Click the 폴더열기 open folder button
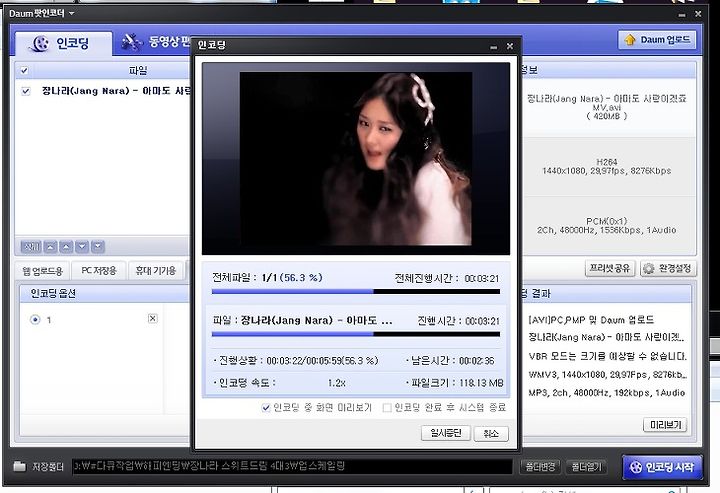Image resolution: width=720 pixels, height=493 pixels. [x=586, y=467]
